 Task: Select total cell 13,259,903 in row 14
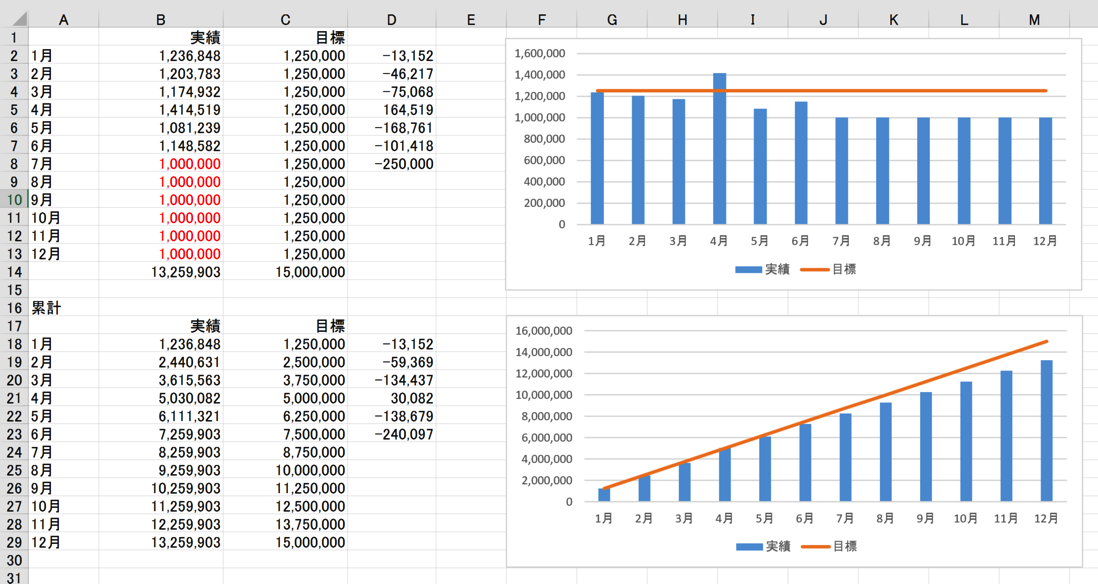tap(161, 272)
